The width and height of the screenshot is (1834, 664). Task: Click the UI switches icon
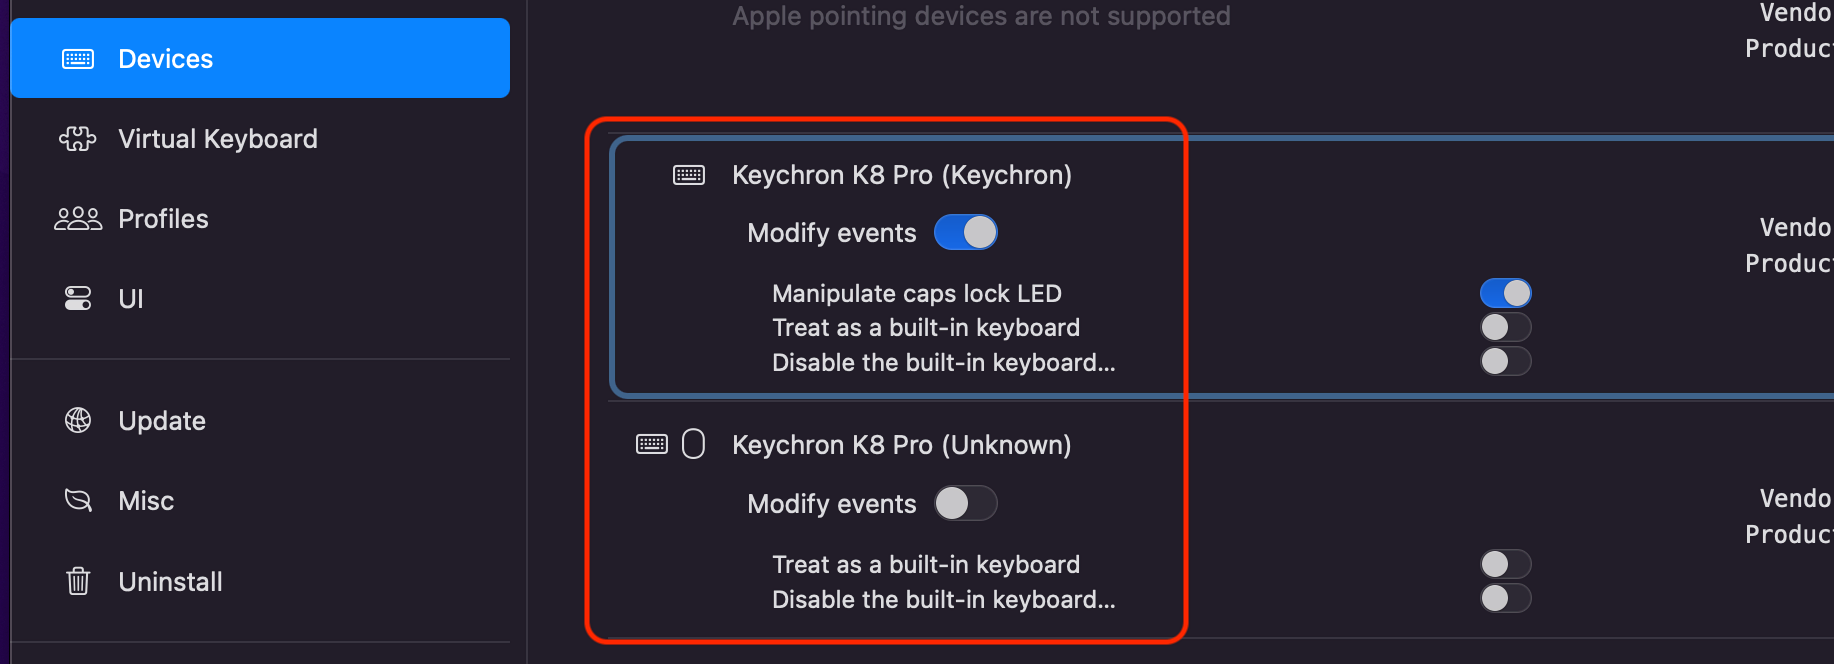click(x=78, y=298)
